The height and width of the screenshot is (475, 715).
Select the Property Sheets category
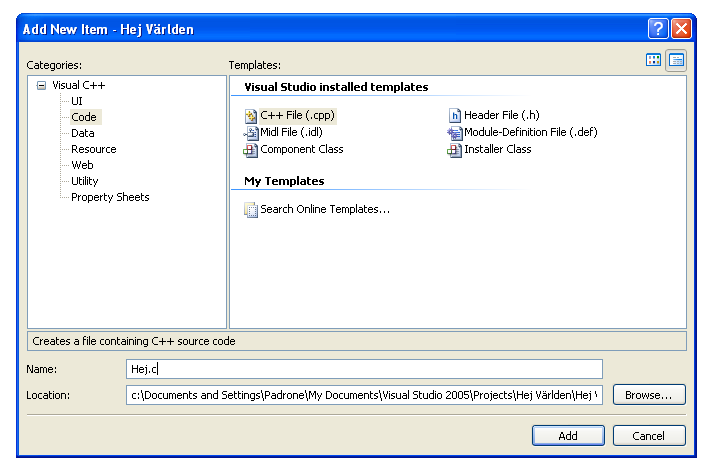point(110,197)
